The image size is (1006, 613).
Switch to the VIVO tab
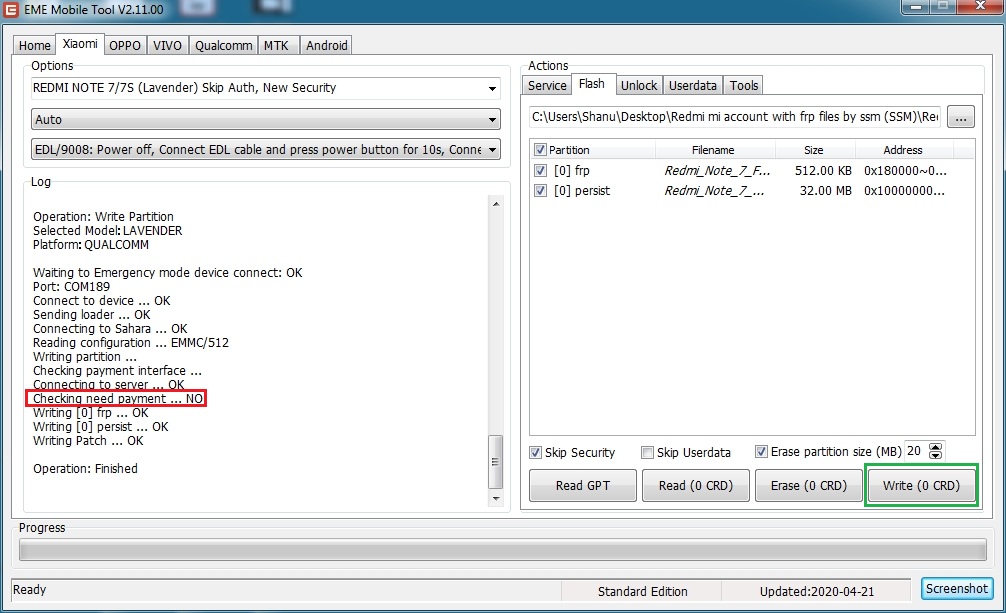[167, 46]
